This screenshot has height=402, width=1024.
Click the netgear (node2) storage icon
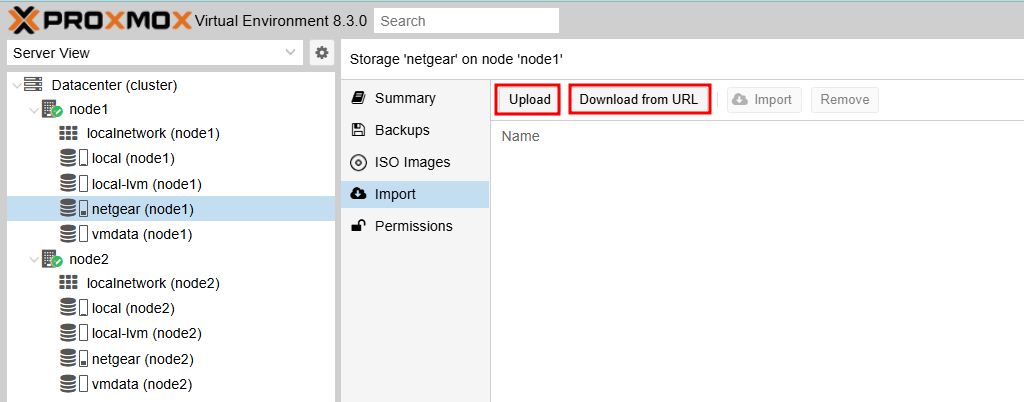tap(73, 358)
